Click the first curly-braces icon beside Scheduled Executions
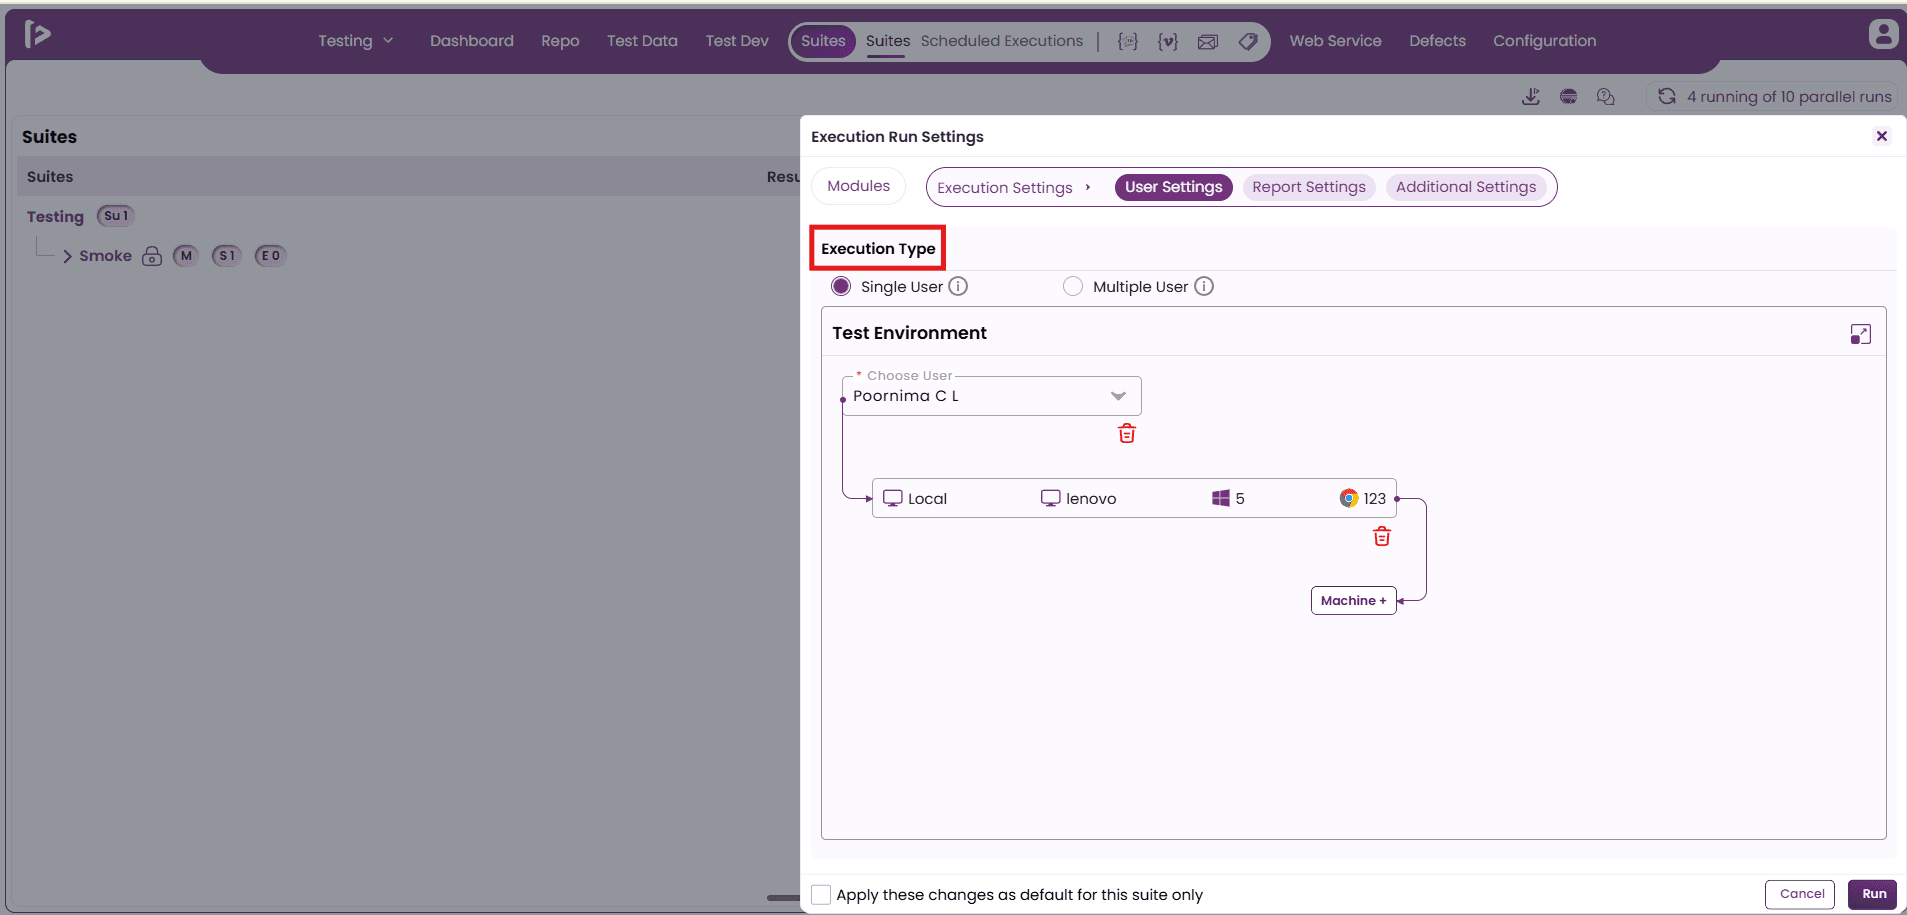Viewport: 1907px width, 915px height. (1127, 41)
